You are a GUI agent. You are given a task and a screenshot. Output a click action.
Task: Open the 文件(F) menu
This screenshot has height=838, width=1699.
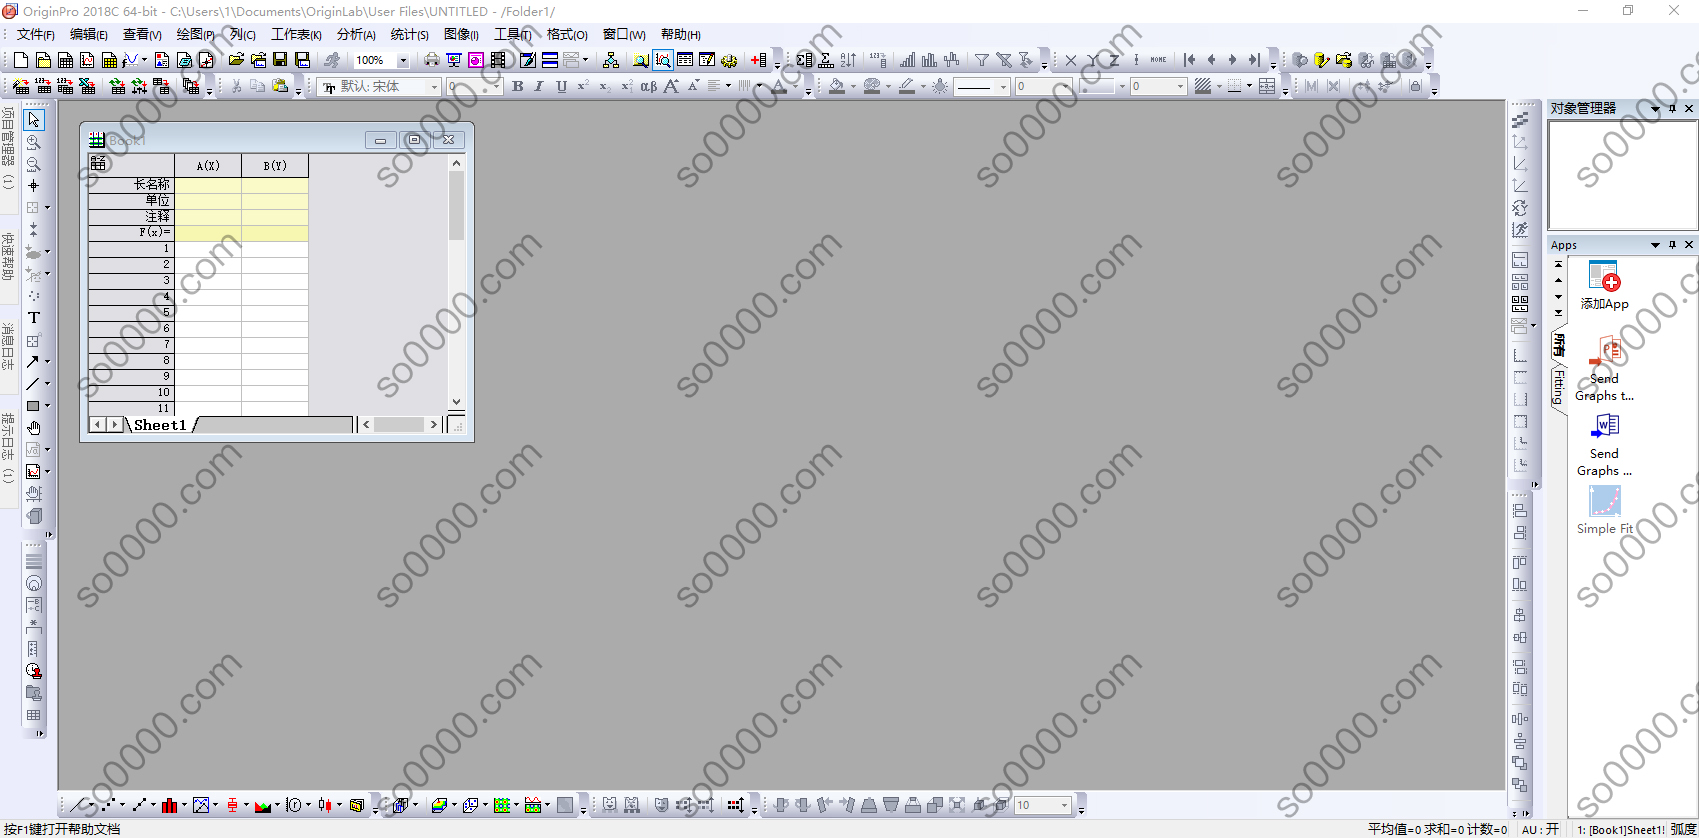coord(35,35)
